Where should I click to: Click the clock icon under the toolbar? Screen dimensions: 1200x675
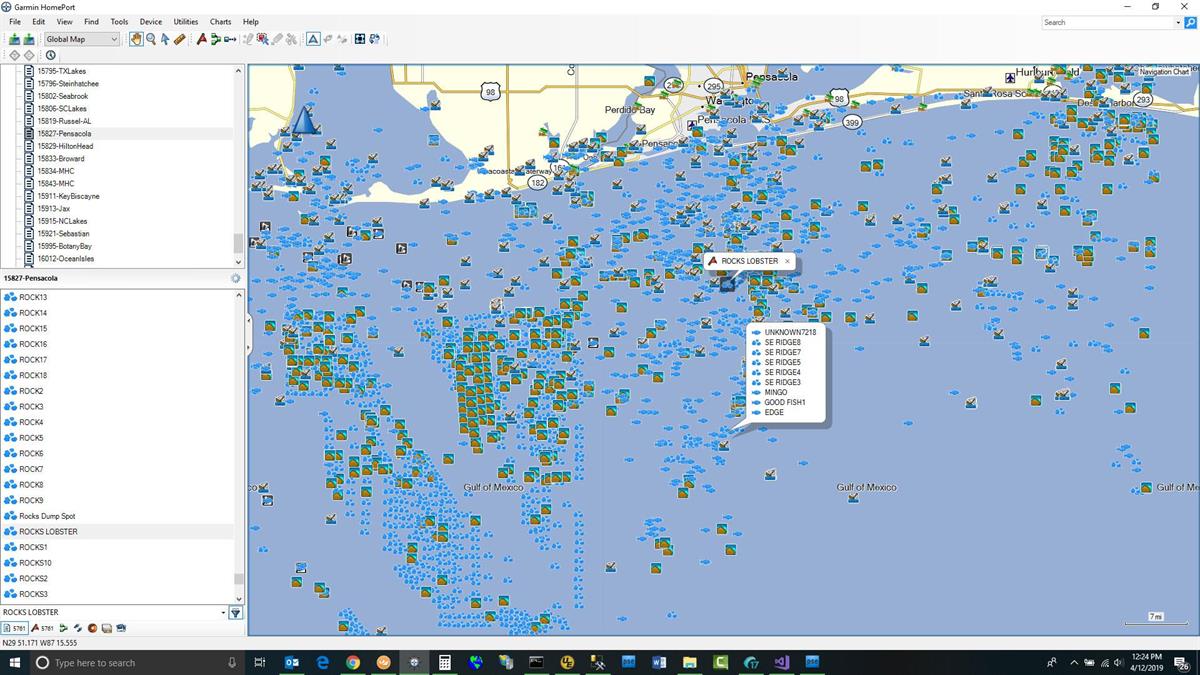click(50, 55)
